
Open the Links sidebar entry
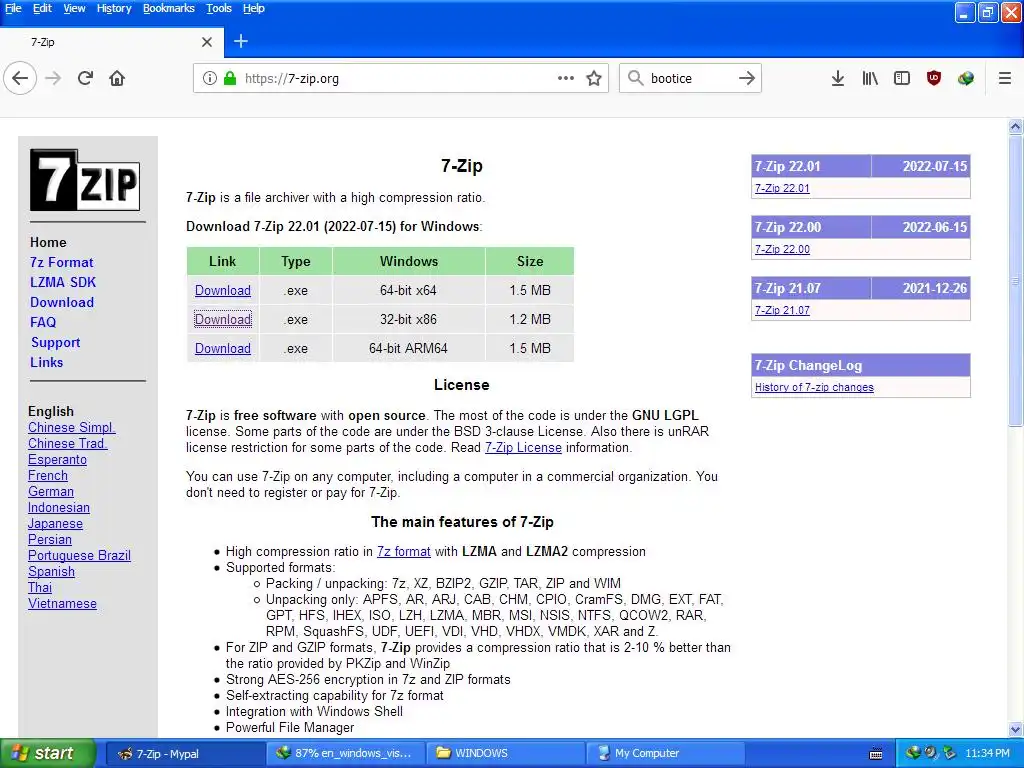46,362
